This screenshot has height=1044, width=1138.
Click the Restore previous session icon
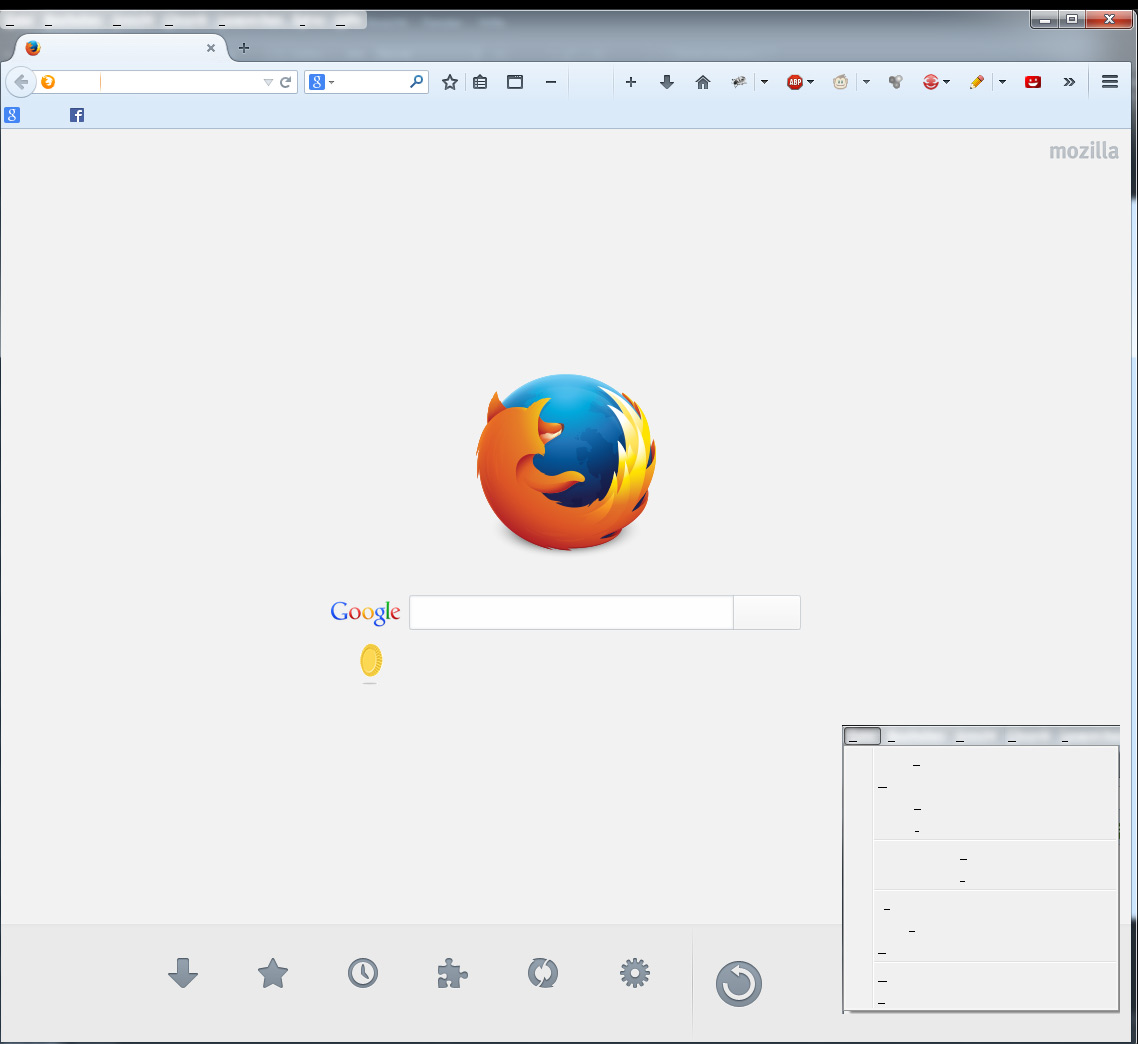pos(739,984)
